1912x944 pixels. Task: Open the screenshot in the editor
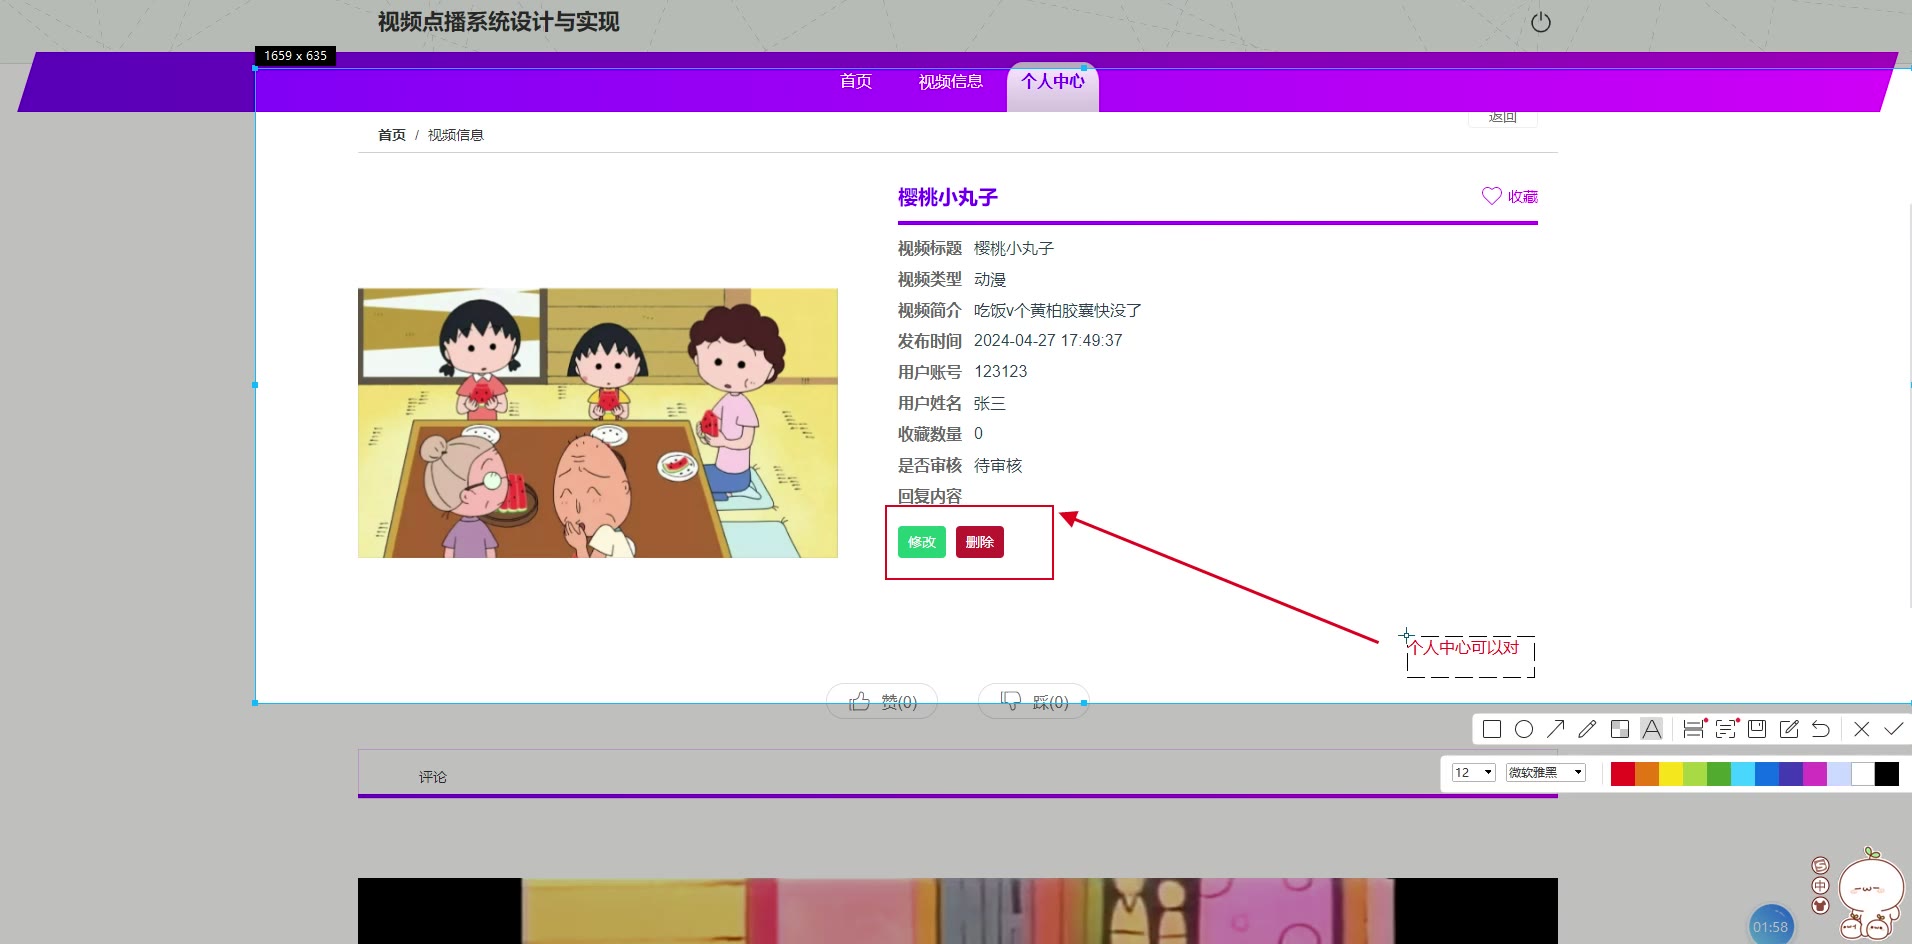coord(1789,729)
